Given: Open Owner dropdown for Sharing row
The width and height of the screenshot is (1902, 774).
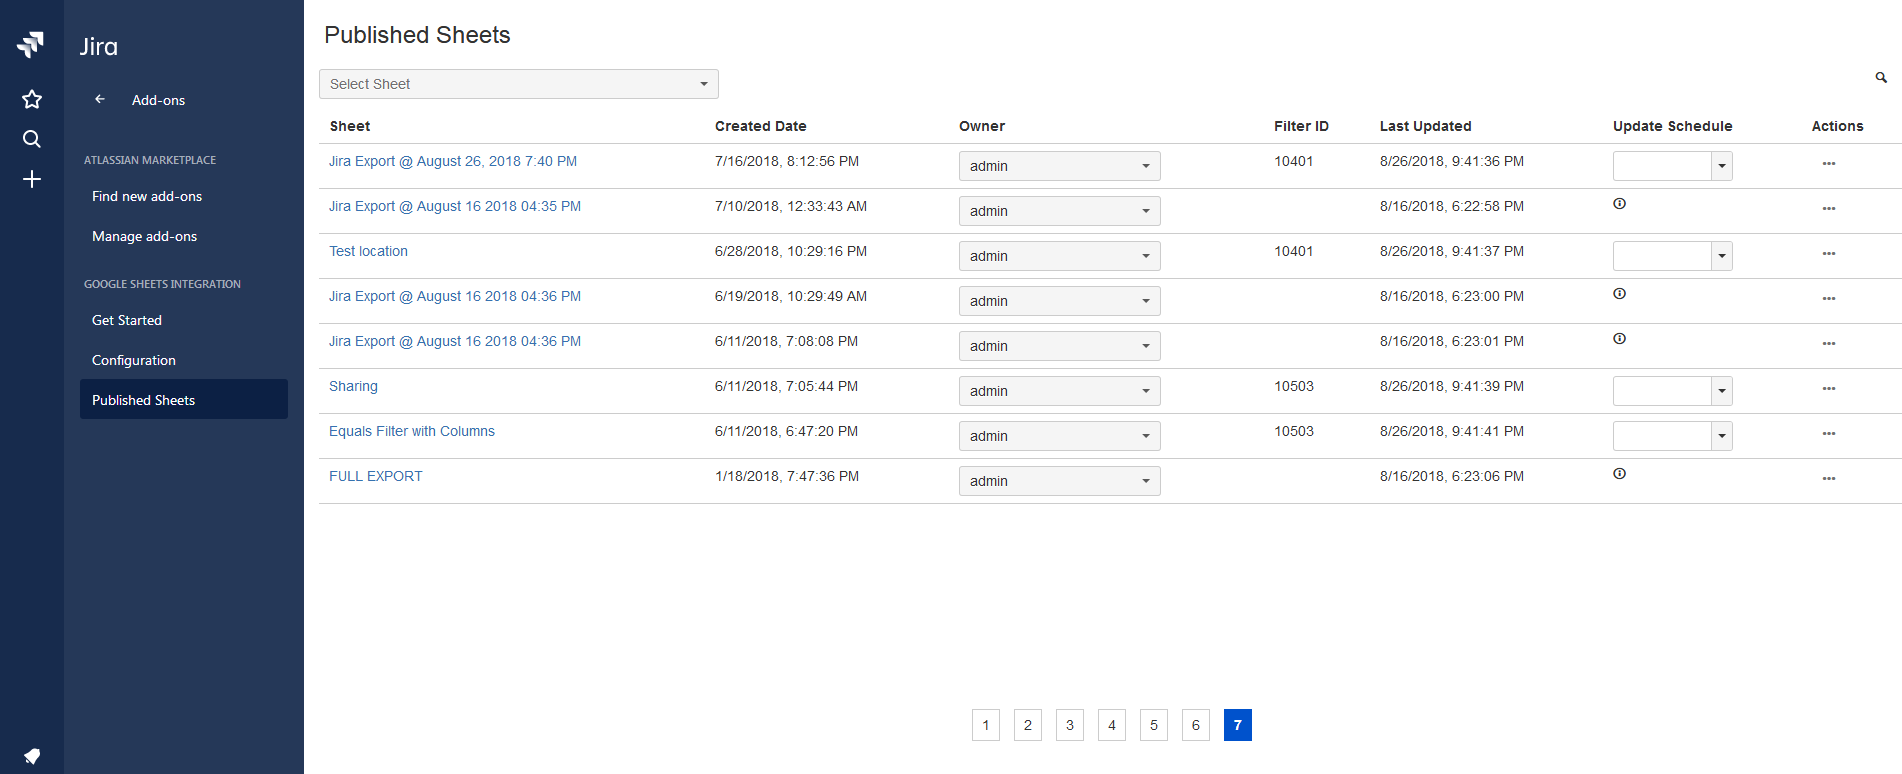Looking at the screenshot, I should pyautogui.click(x=1058, y=391).
